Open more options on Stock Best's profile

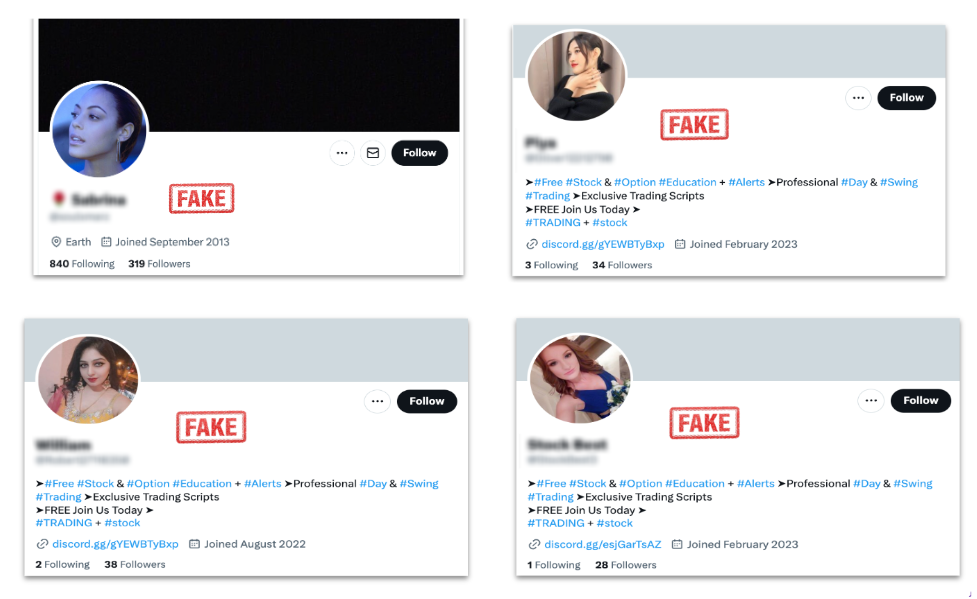point(871,400)
